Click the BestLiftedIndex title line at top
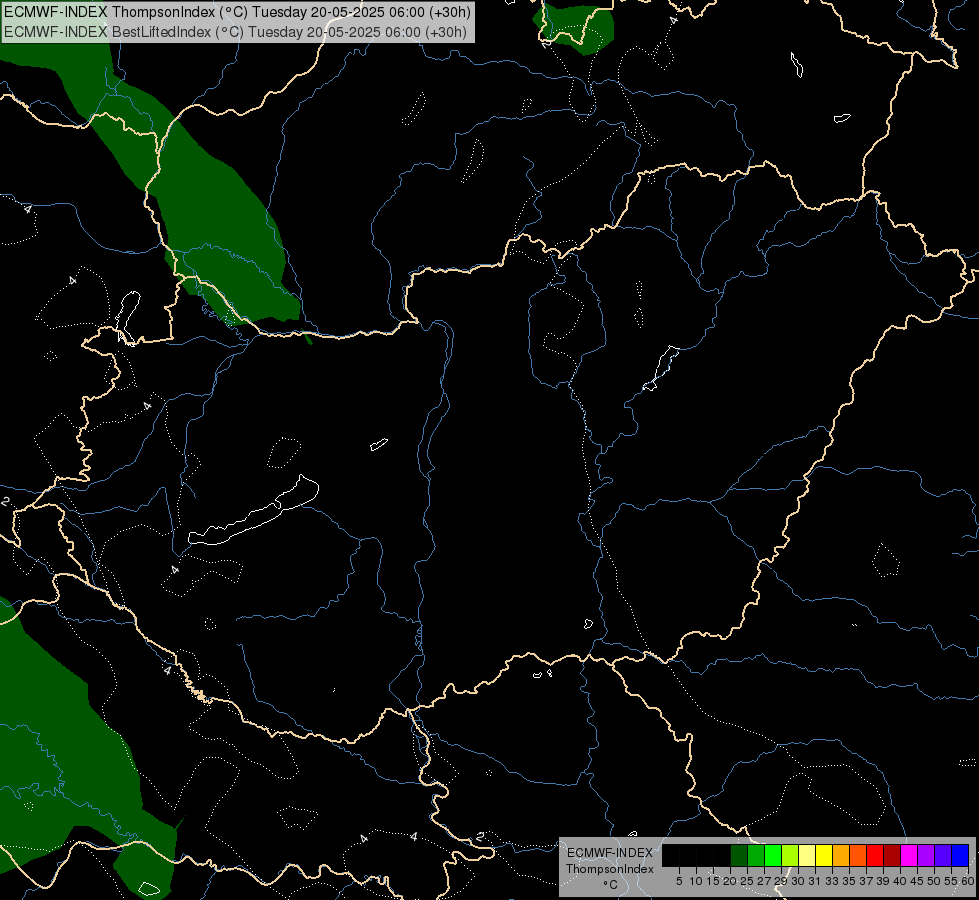Screen dimensions: 979x900 [235, 32]
